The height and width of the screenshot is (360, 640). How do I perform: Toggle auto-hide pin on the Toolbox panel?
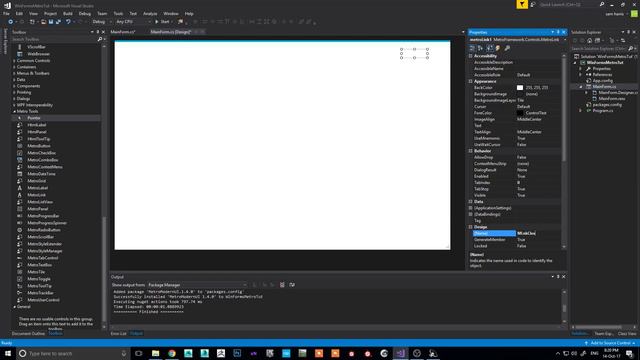coord(98,32)
